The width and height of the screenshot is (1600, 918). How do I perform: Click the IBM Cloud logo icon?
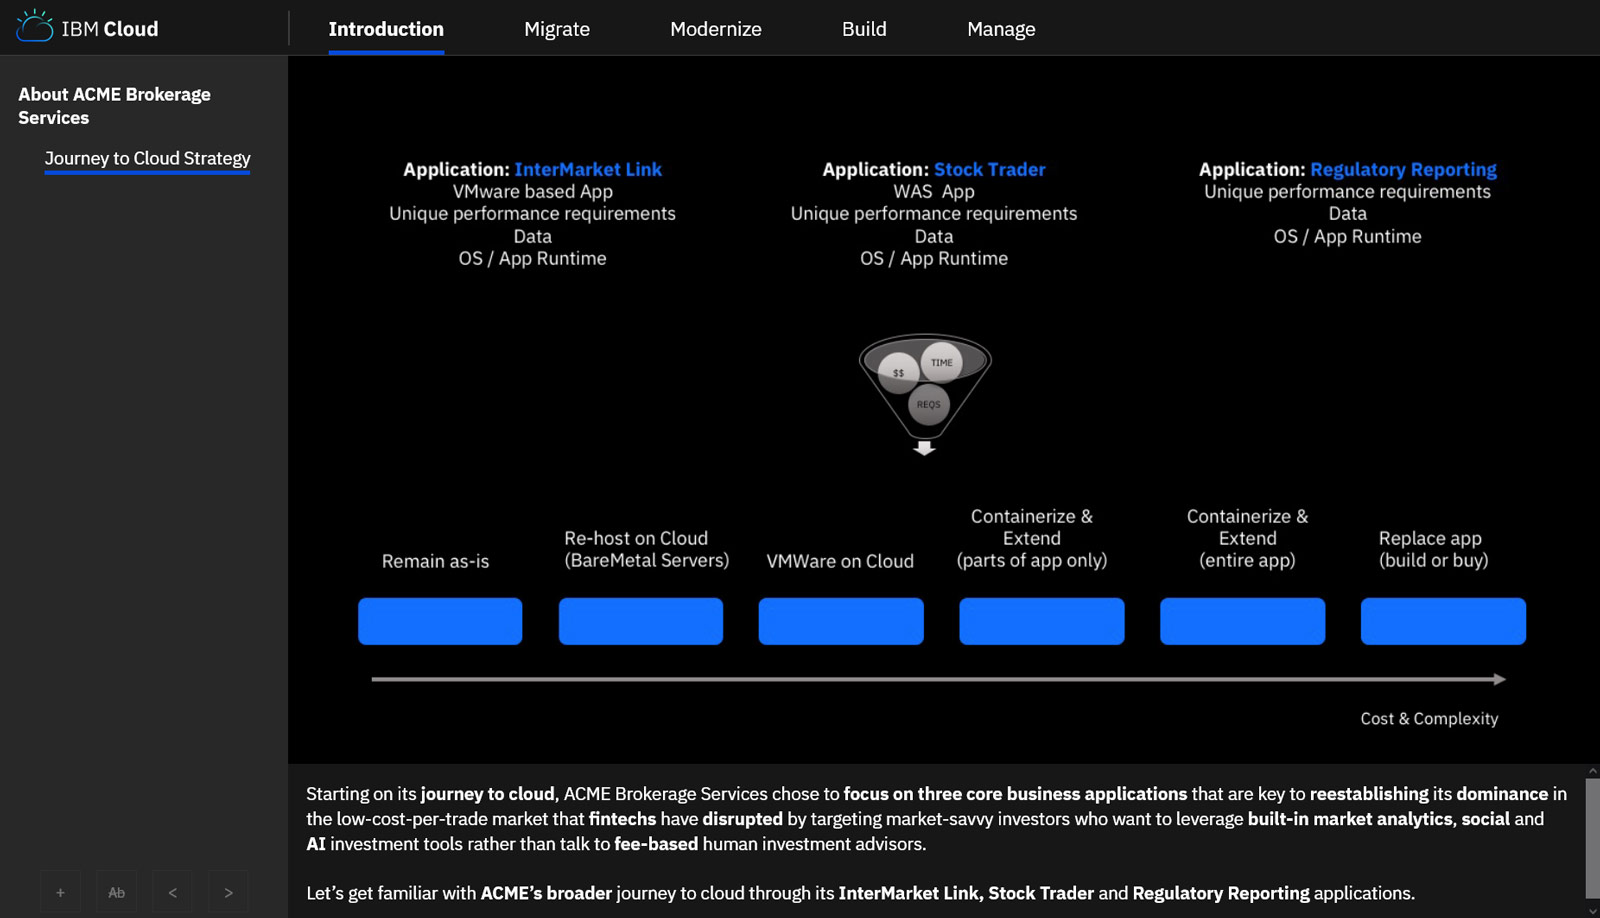coord(34,26)
